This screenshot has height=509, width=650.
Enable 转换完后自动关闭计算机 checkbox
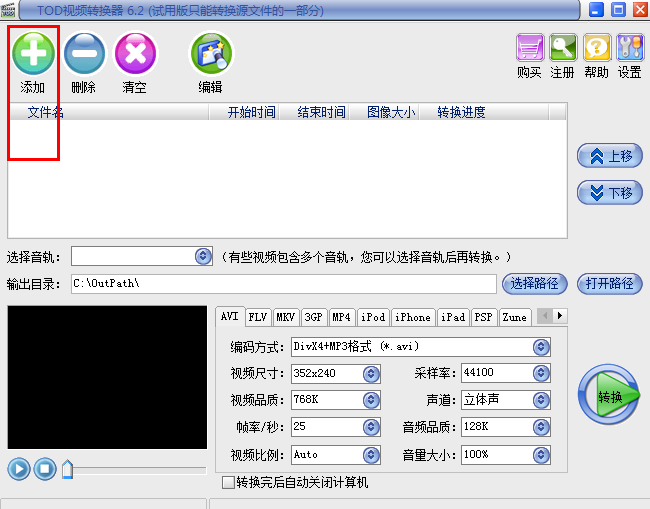(228, 482)
